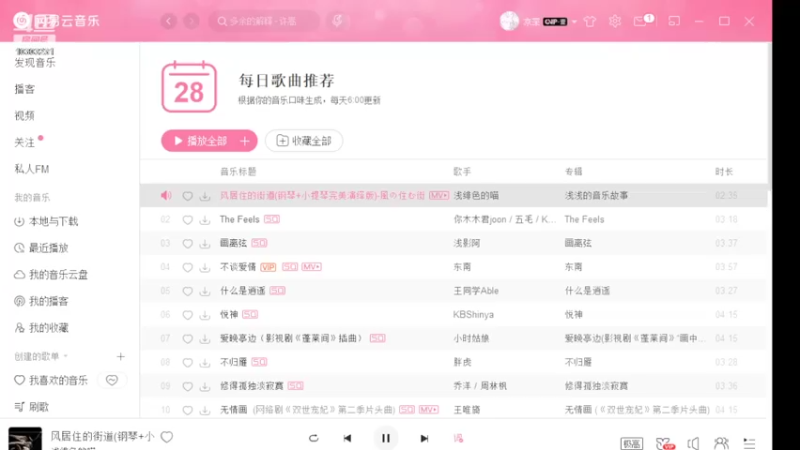The width and height of the screenshot is (800, 450).
Task: Open the playlist queue icon
Action: coord(749,443)
